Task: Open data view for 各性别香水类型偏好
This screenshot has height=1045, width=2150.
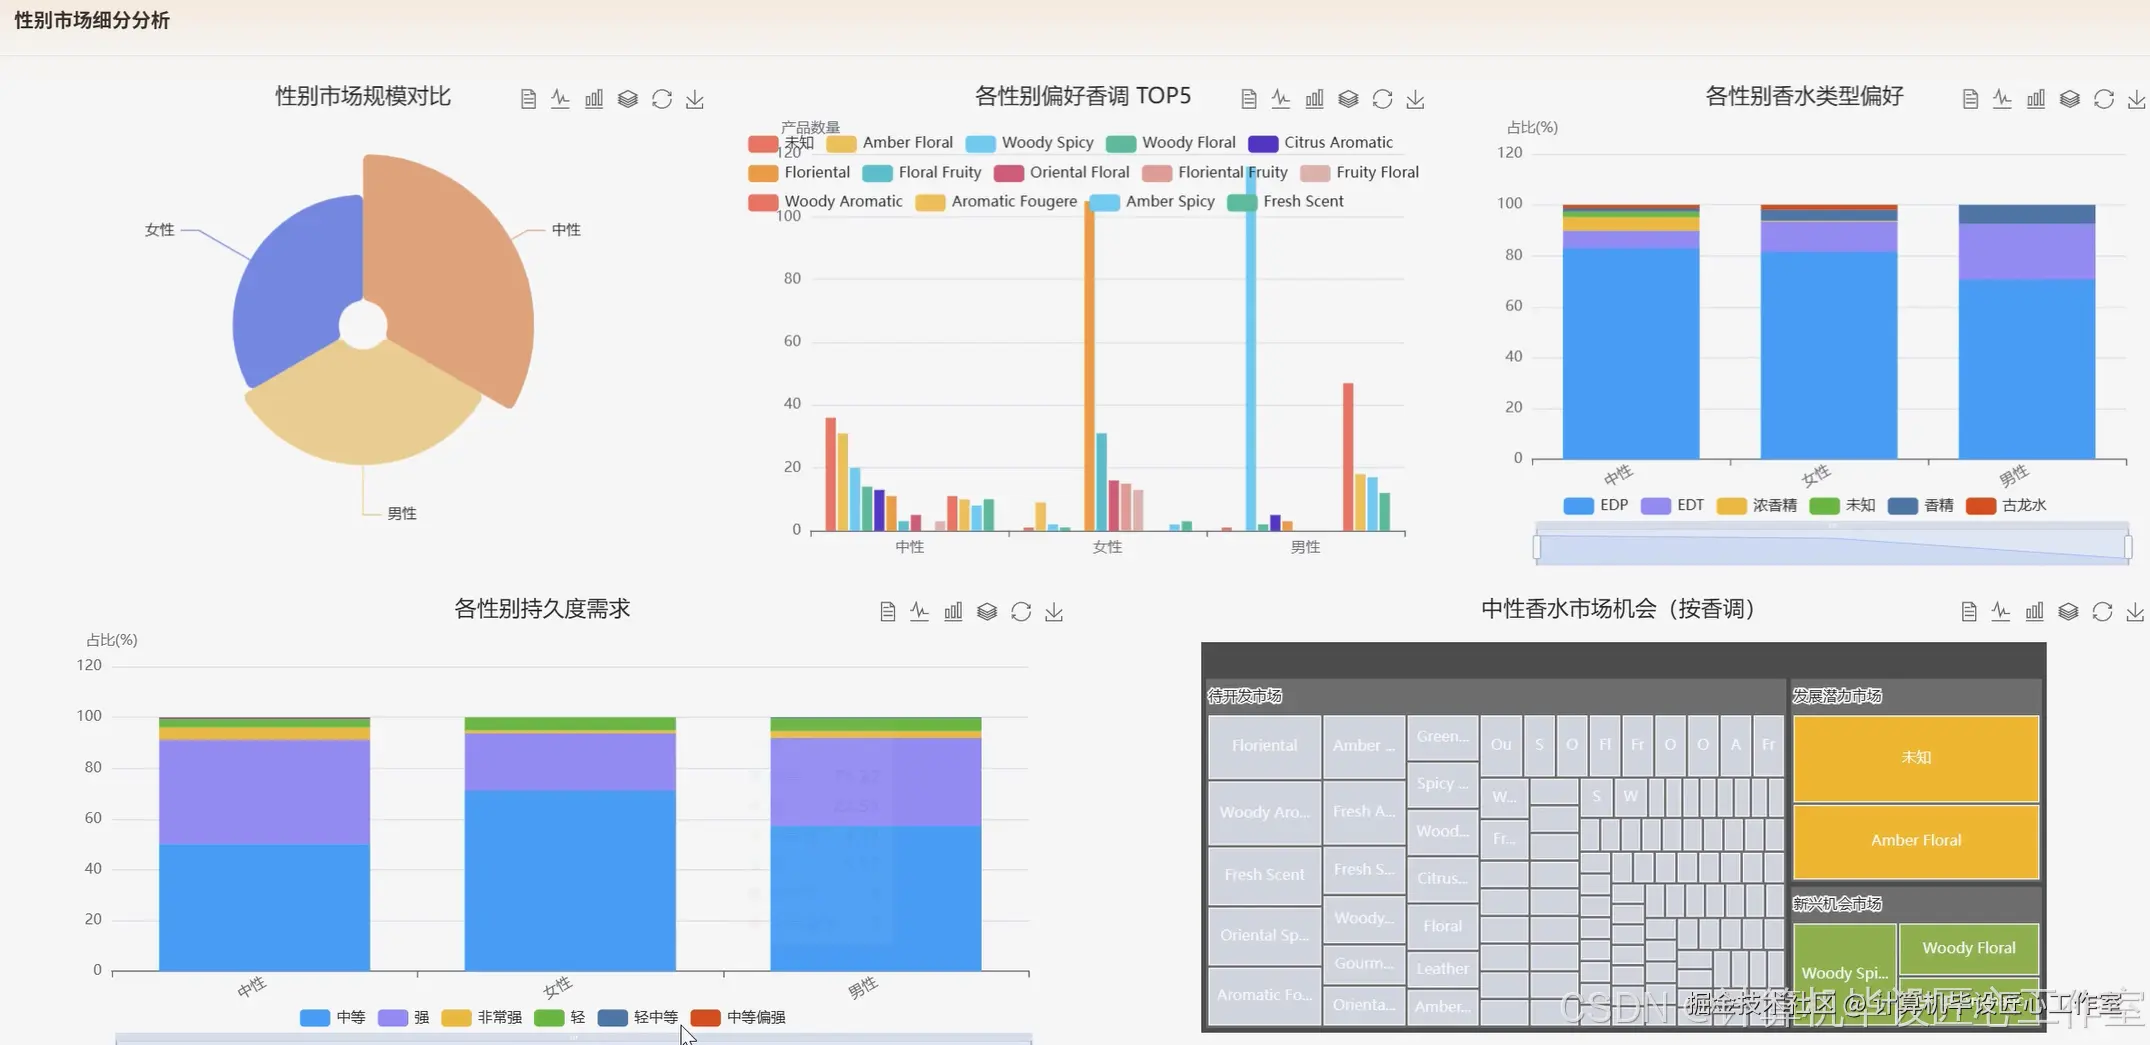Action: pos(1970,99)
